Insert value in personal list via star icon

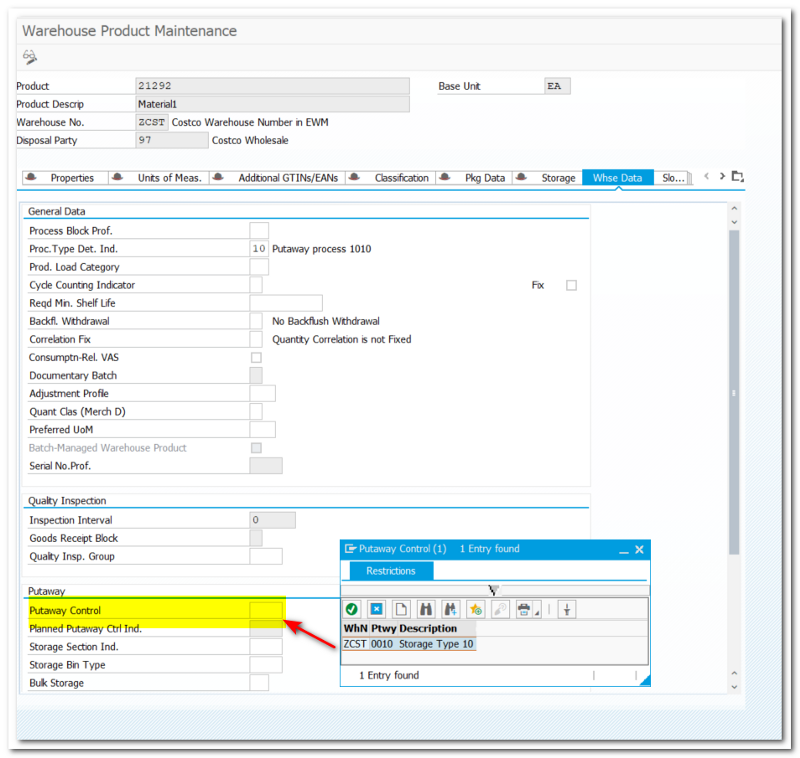(x=474, y=610)
